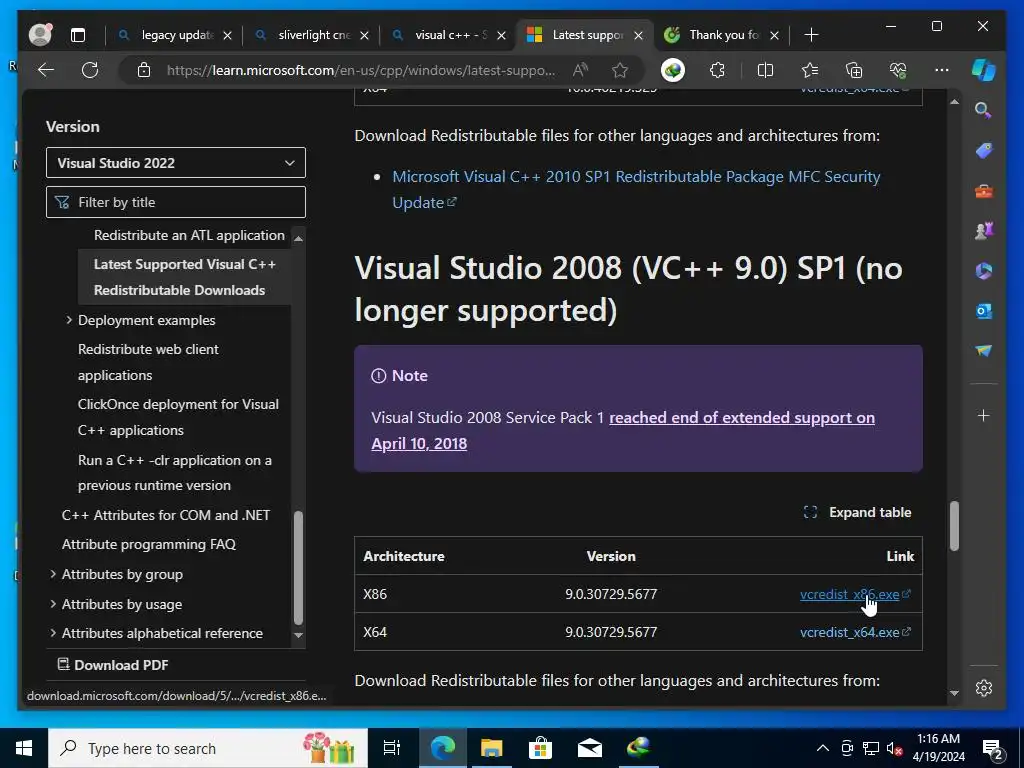Expand Deployment examples tree node
The height and width of the screenshot is (768, 1024).
point(69,320)
